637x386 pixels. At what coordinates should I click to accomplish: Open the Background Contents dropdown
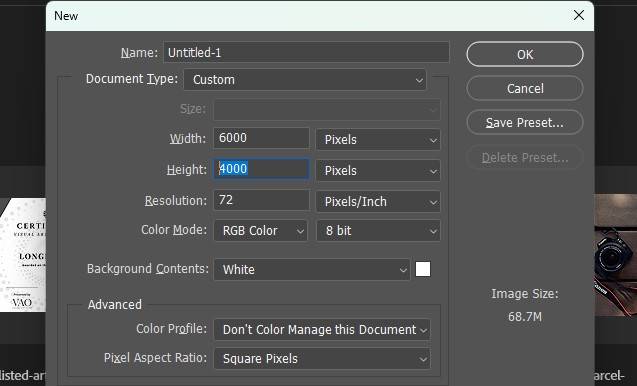[x=312, y=270]
